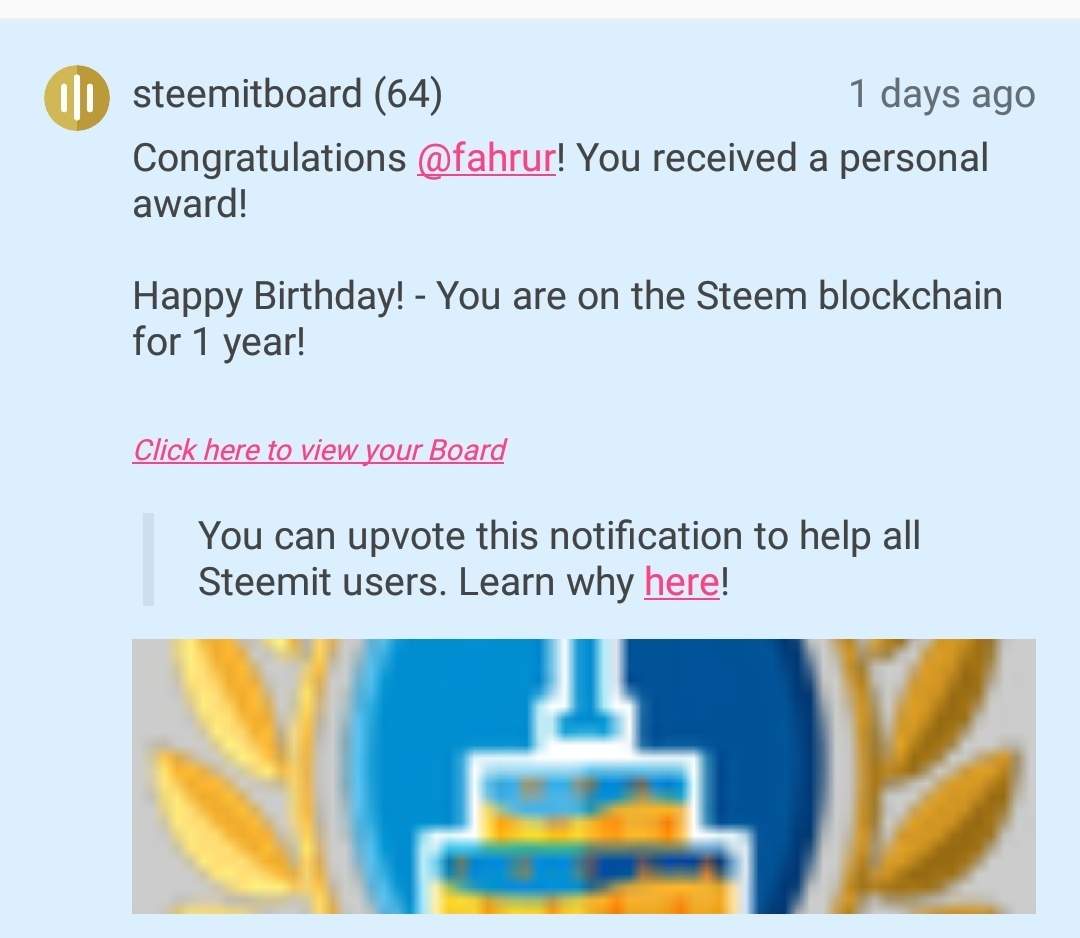Click the reputation score (64)
1080x938 pixels.
[407, 95]
